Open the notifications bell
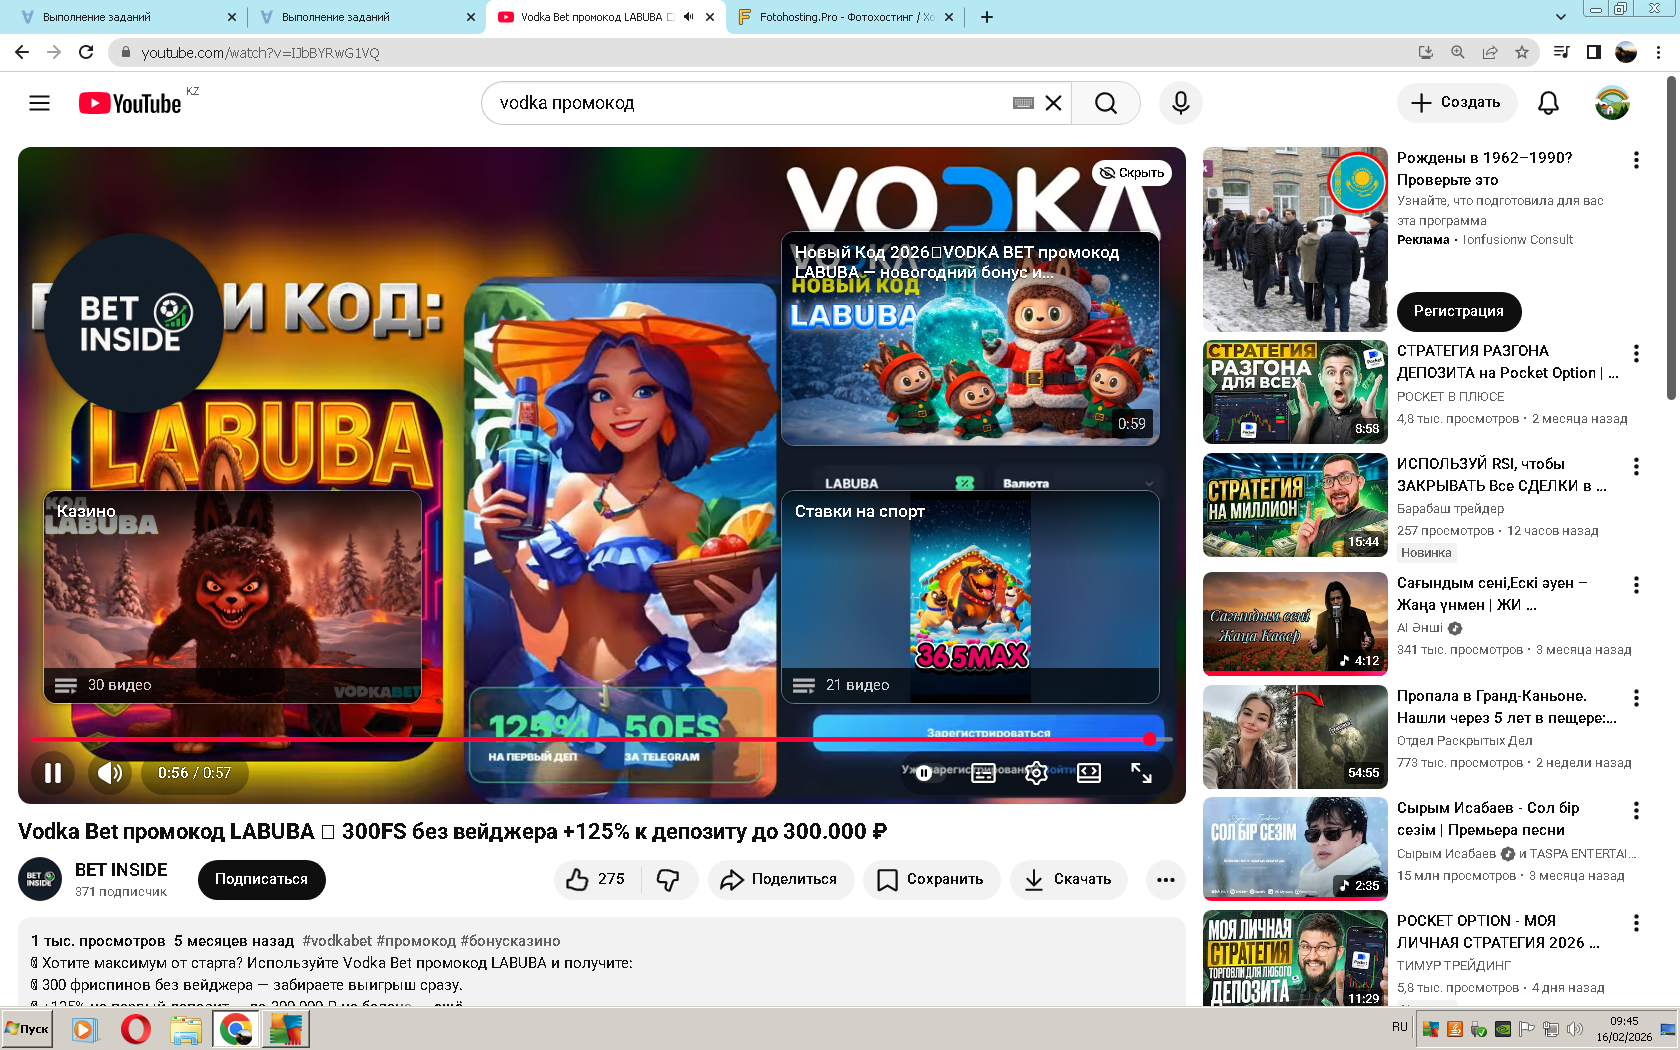 [1548, 103]
